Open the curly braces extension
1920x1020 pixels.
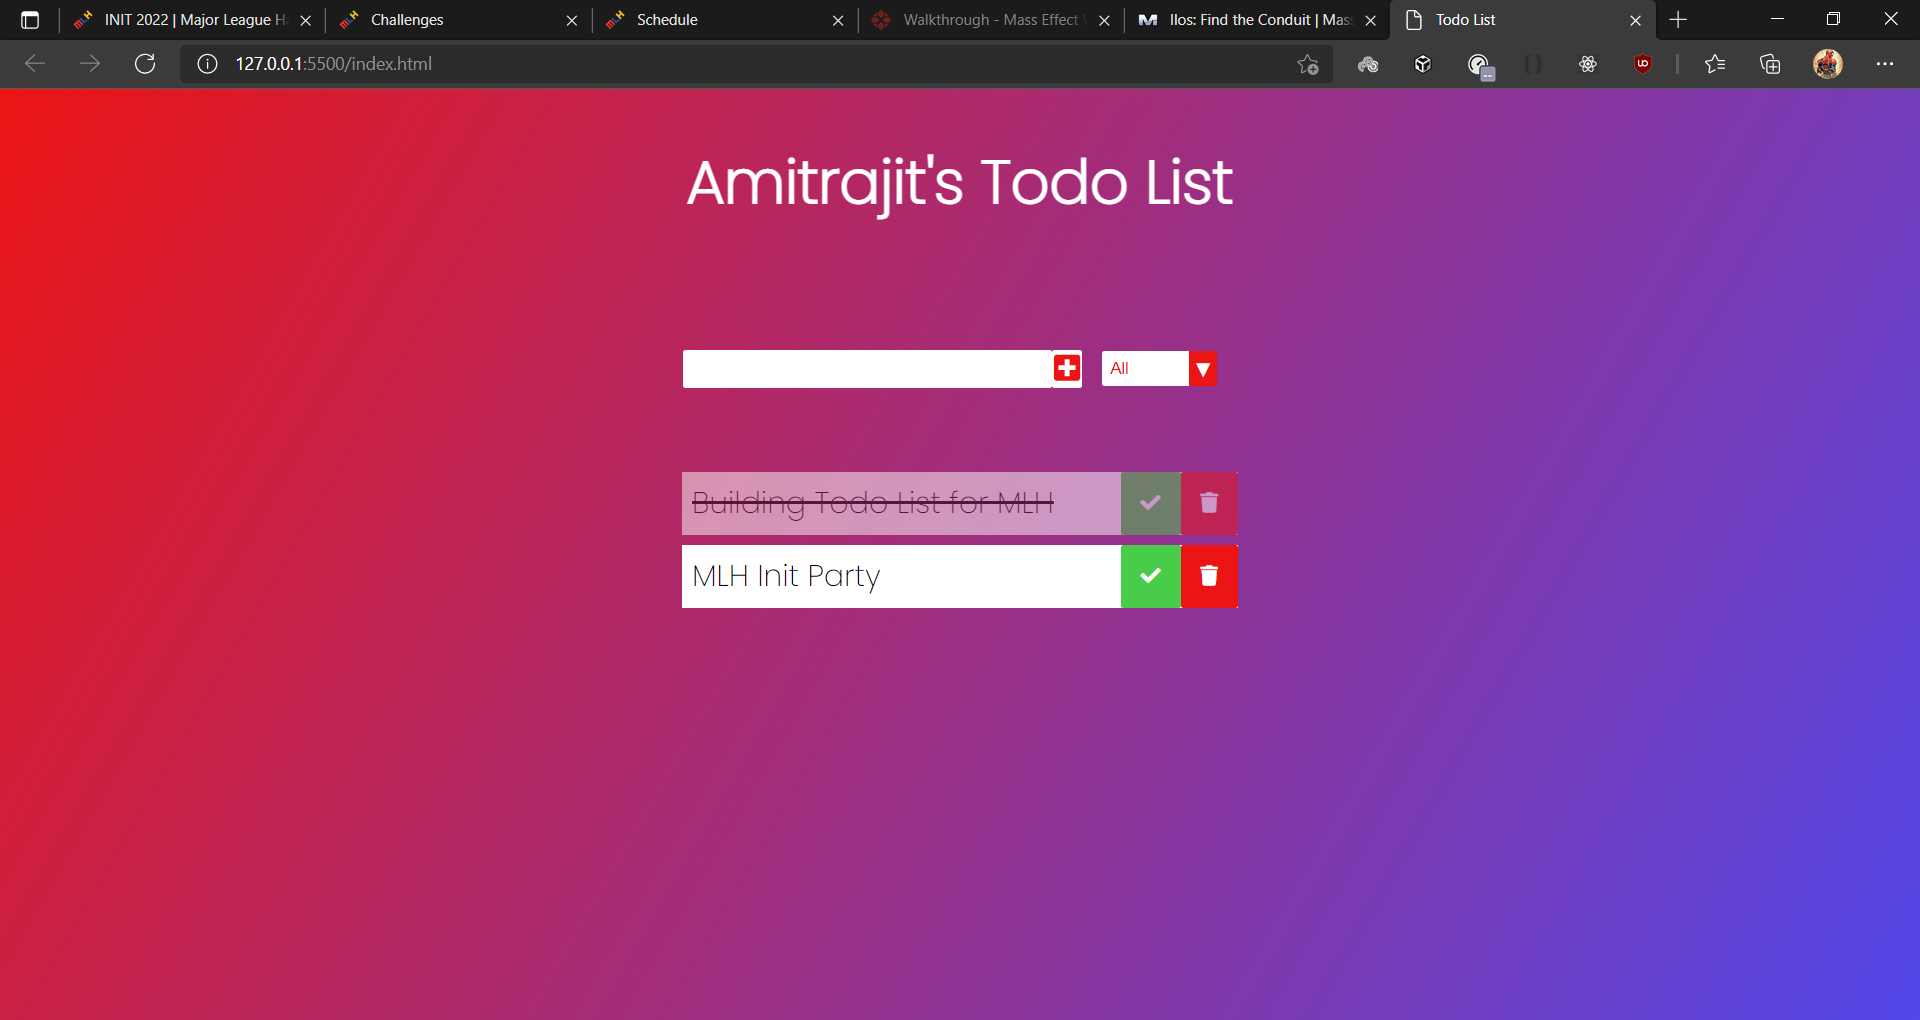pyautogui.click(x=1533, y=64)
